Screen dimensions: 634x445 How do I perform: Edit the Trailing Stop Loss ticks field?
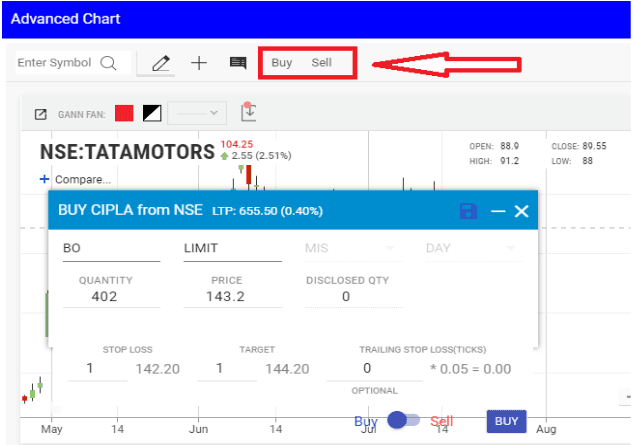coord(374,369)
